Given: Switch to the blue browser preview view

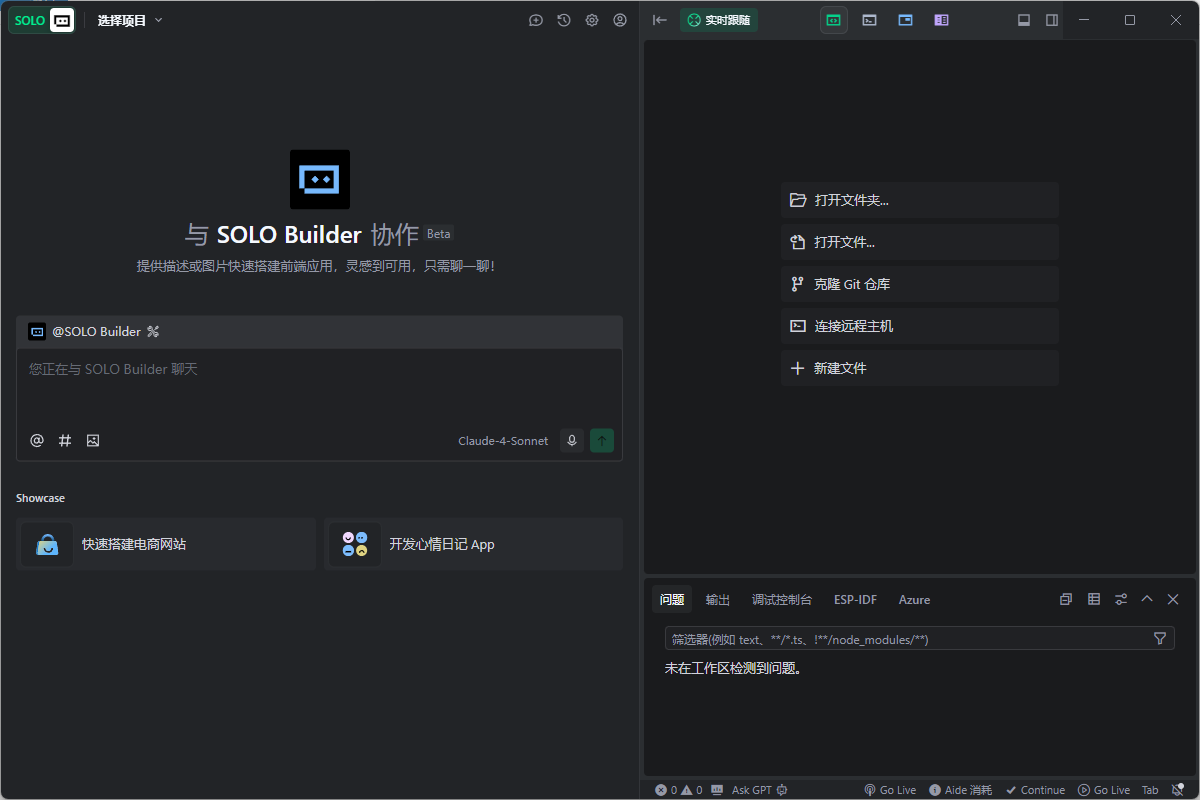Looking at the screenshot, I should point(906,20).
